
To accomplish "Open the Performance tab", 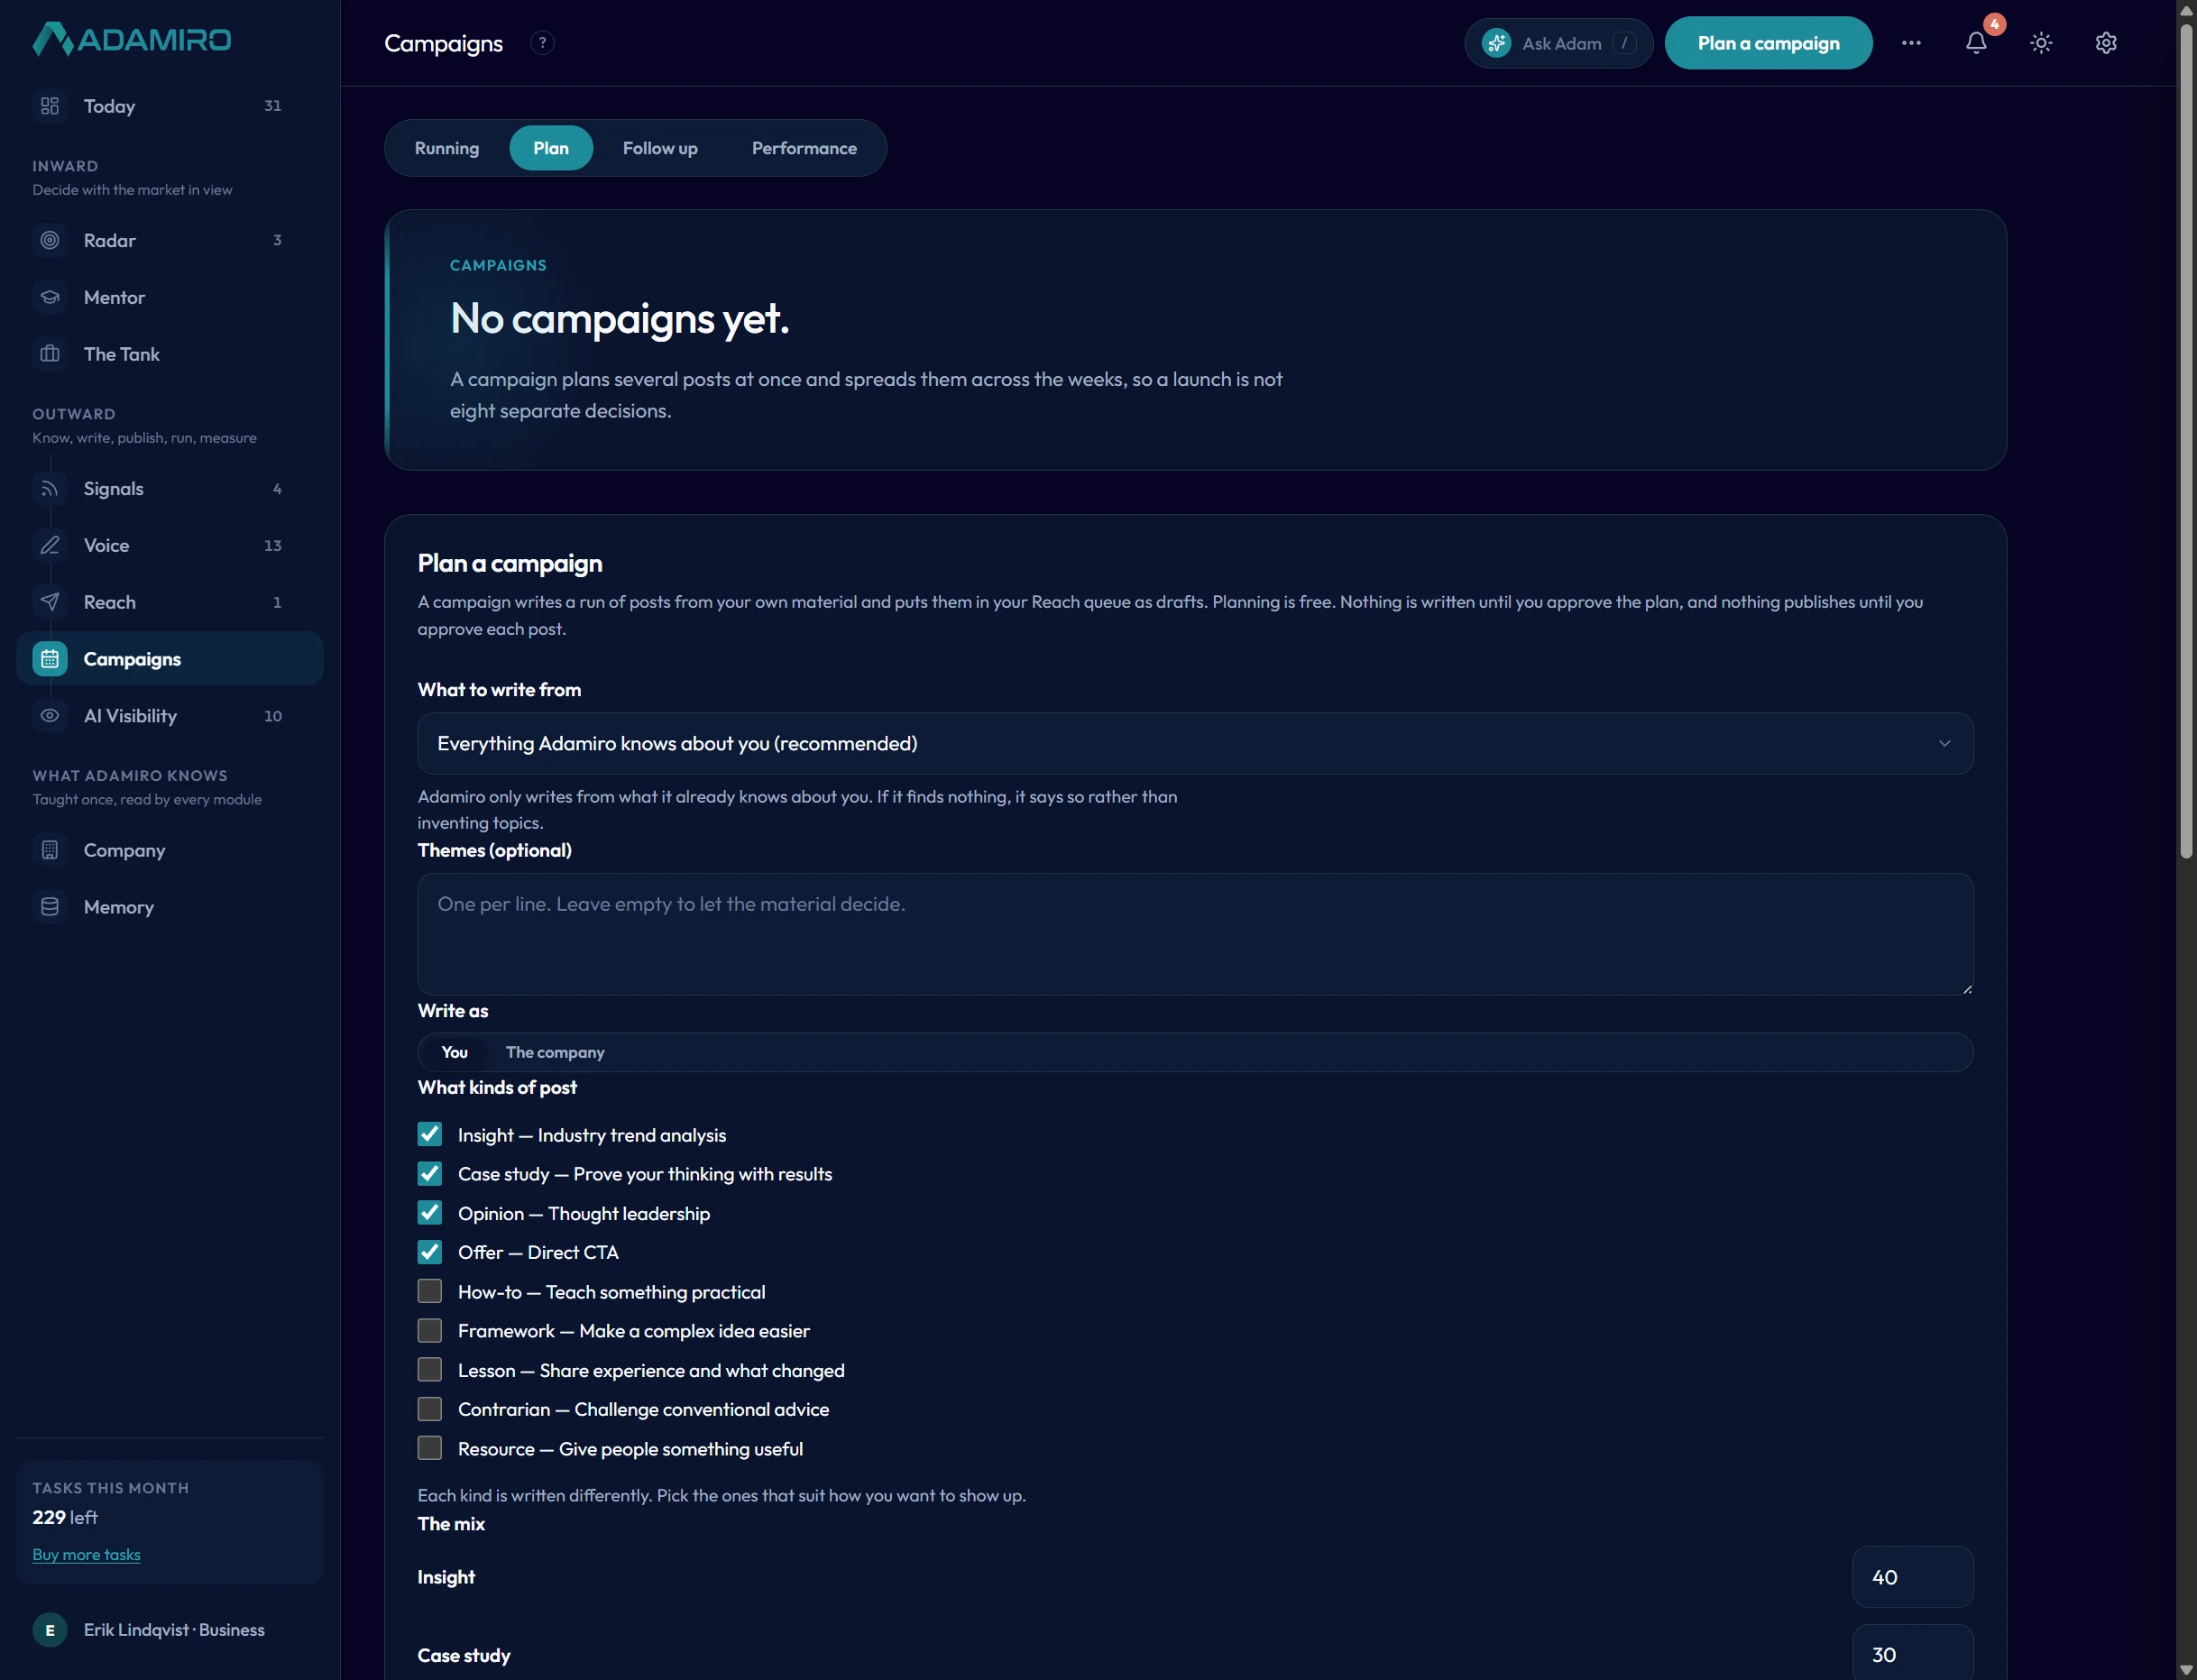I will (804, 148).
